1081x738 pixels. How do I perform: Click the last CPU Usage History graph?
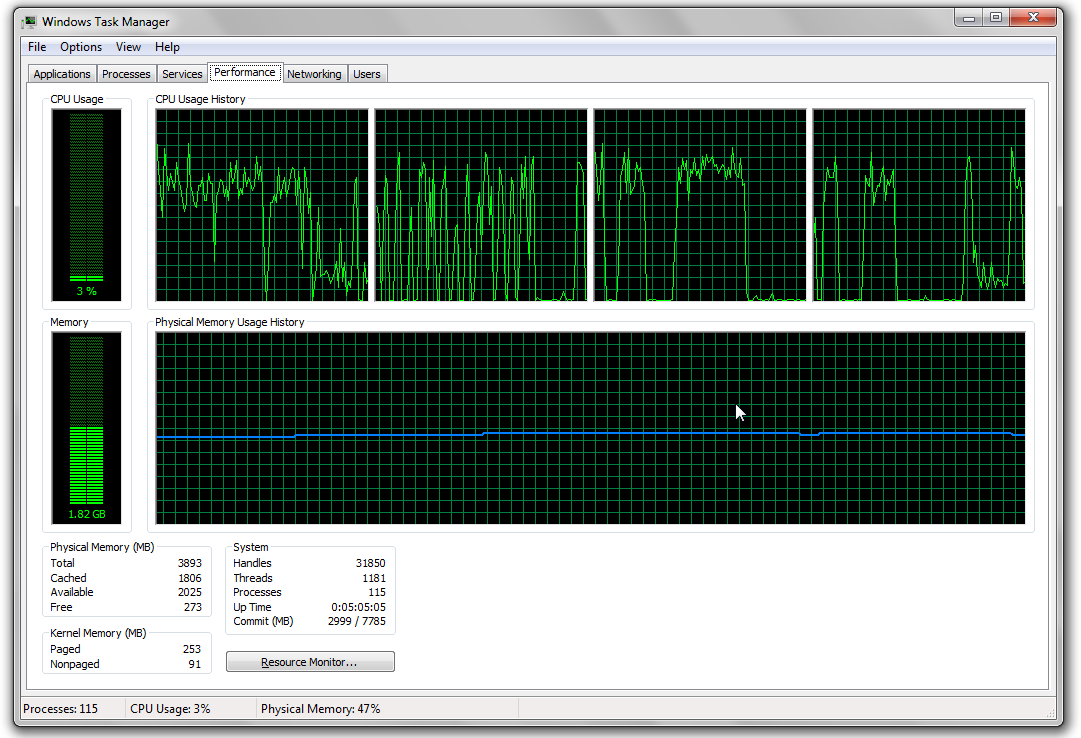[919, 205]
